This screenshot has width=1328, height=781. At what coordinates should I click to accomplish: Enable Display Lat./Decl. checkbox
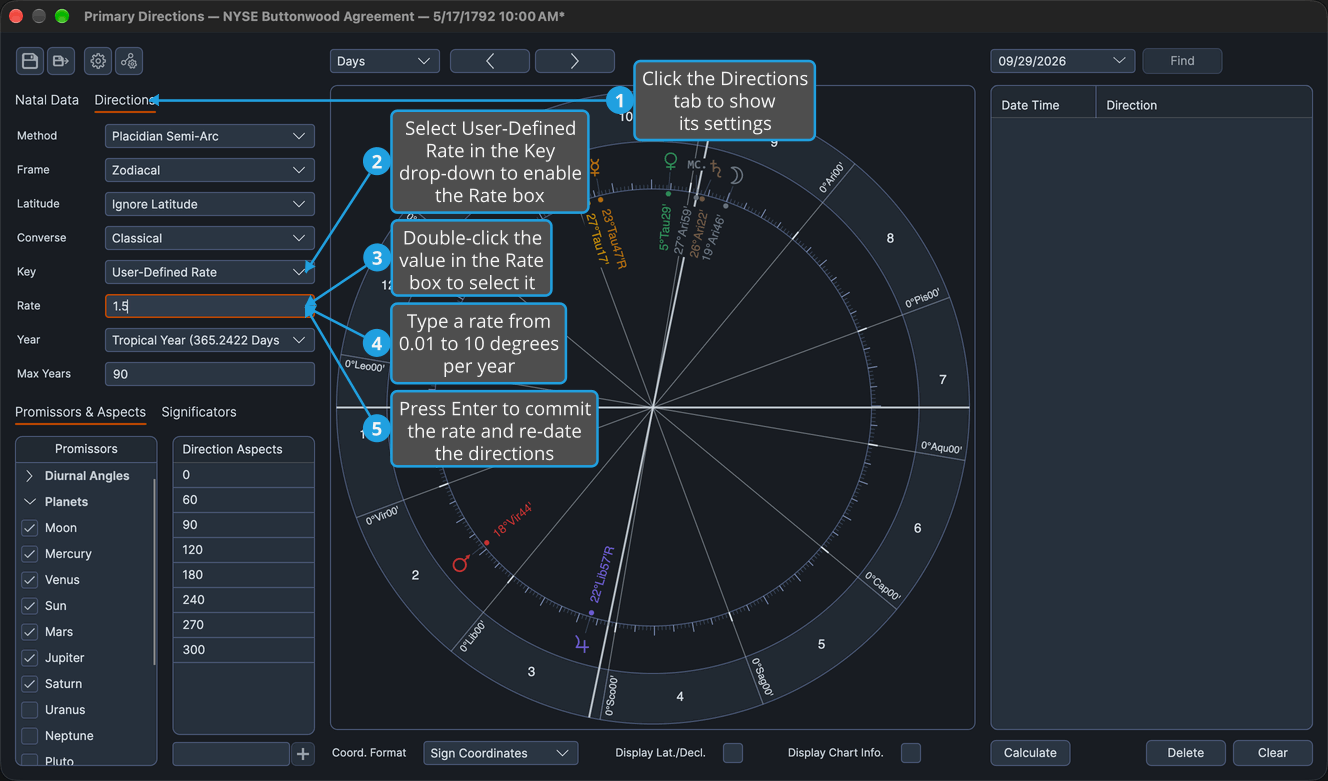click(x=733, y=753)
